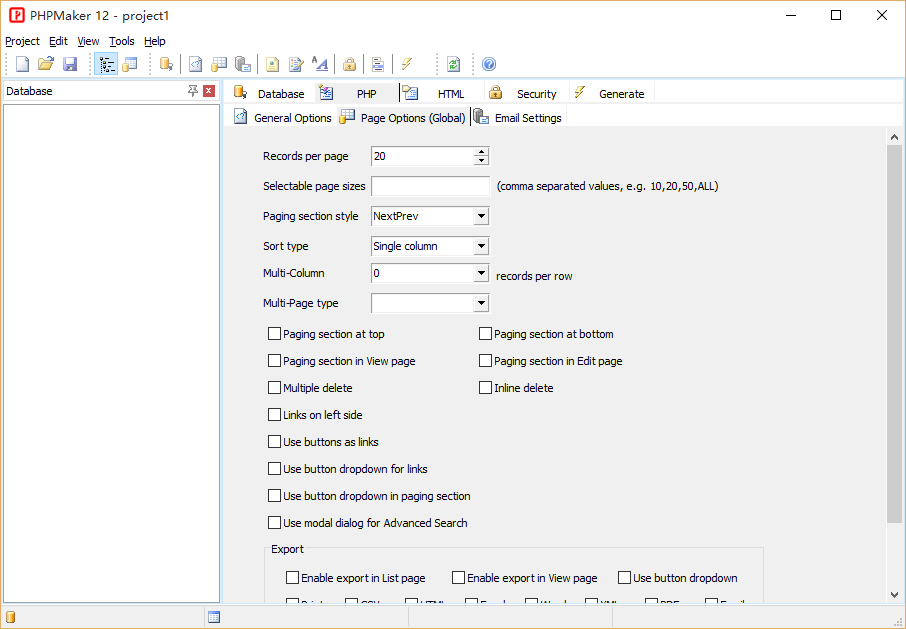
Task: Click the edit page pencil toolbar icon
Action: pyautogui.click(x=296, y=64)
